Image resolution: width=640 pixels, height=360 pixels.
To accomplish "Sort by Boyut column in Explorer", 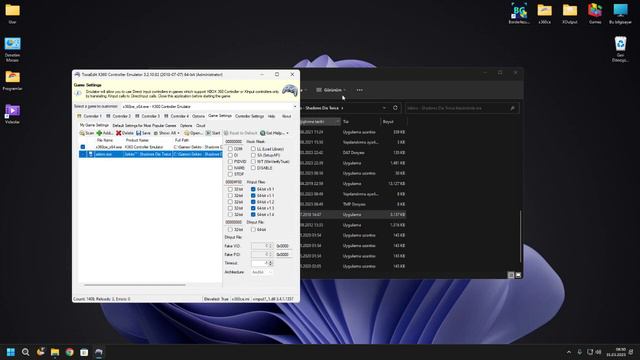I will [x=393, y=122].
